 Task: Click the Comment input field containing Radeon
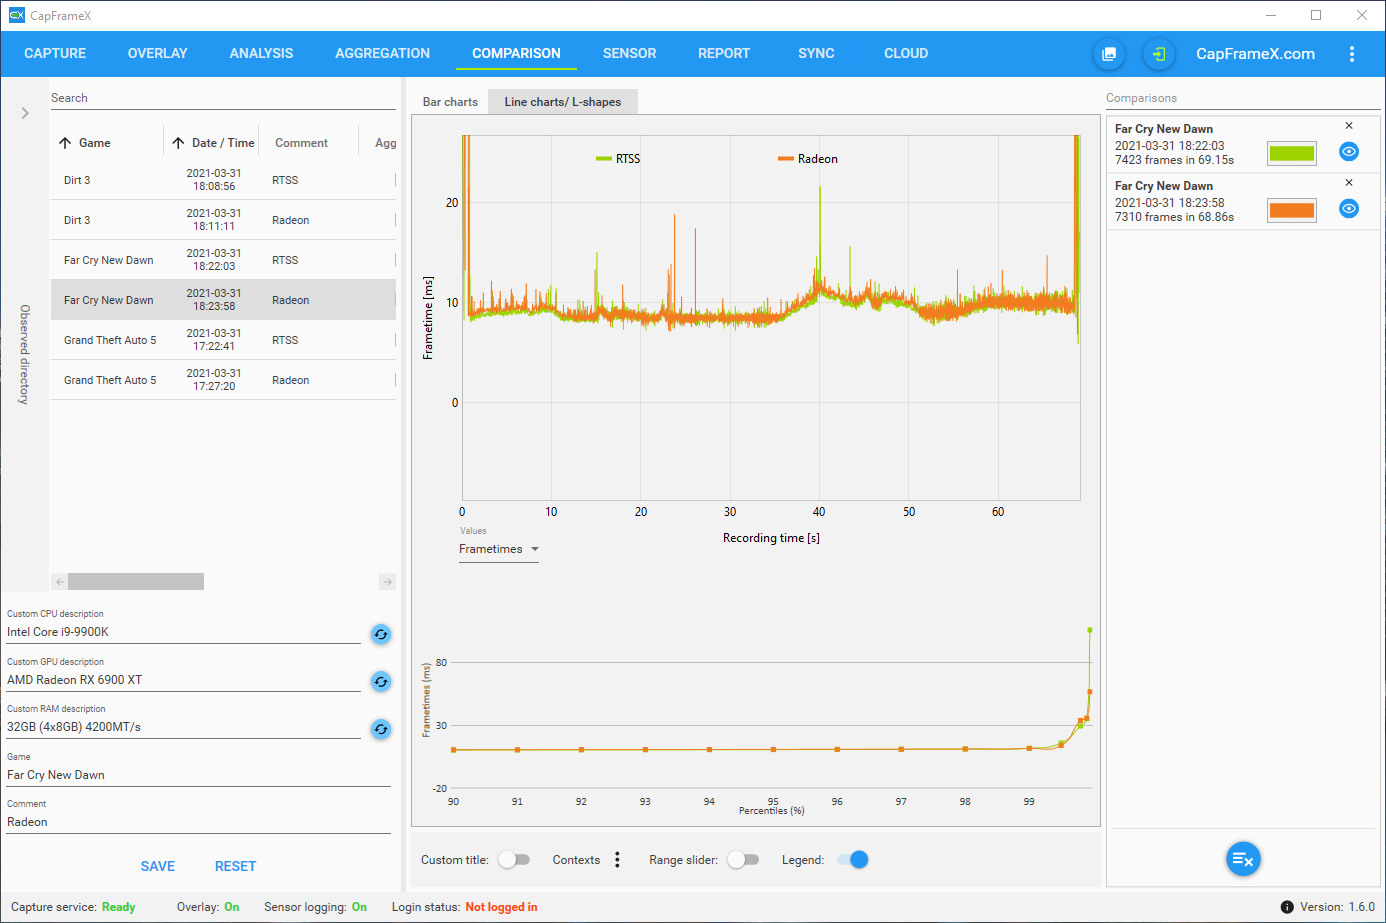coord(198,822)
